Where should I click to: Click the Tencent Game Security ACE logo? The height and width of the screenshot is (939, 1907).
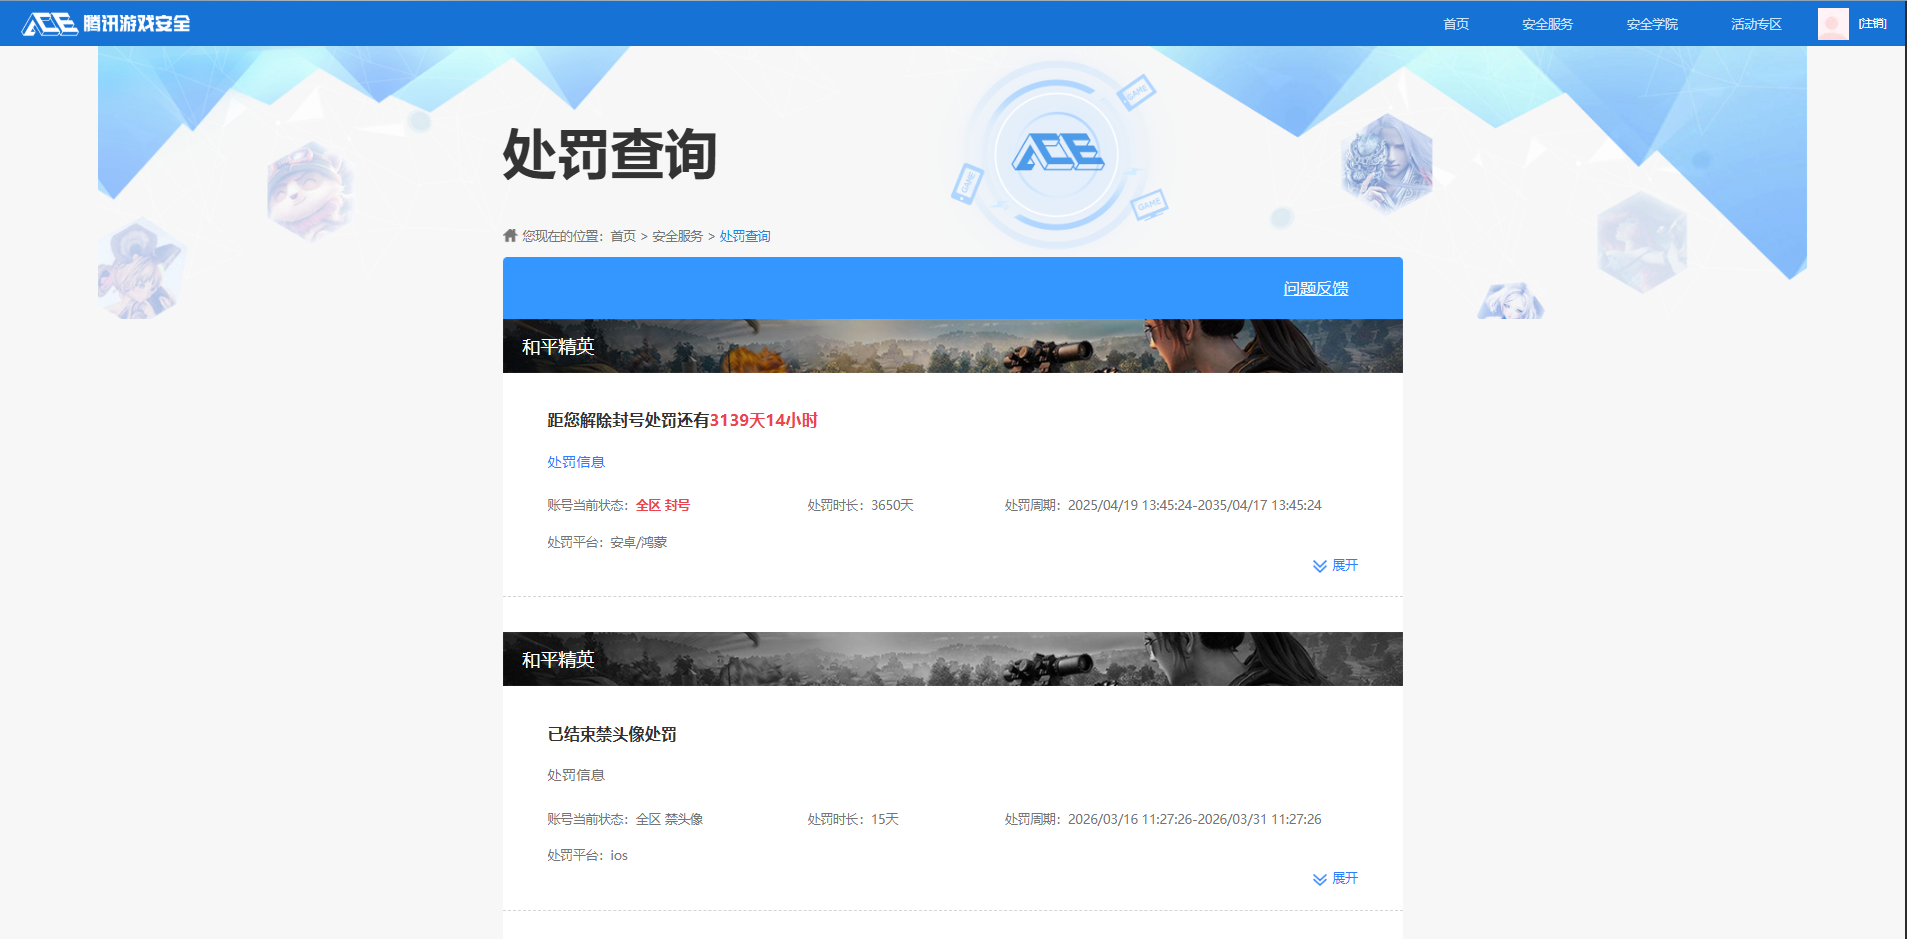106,23
